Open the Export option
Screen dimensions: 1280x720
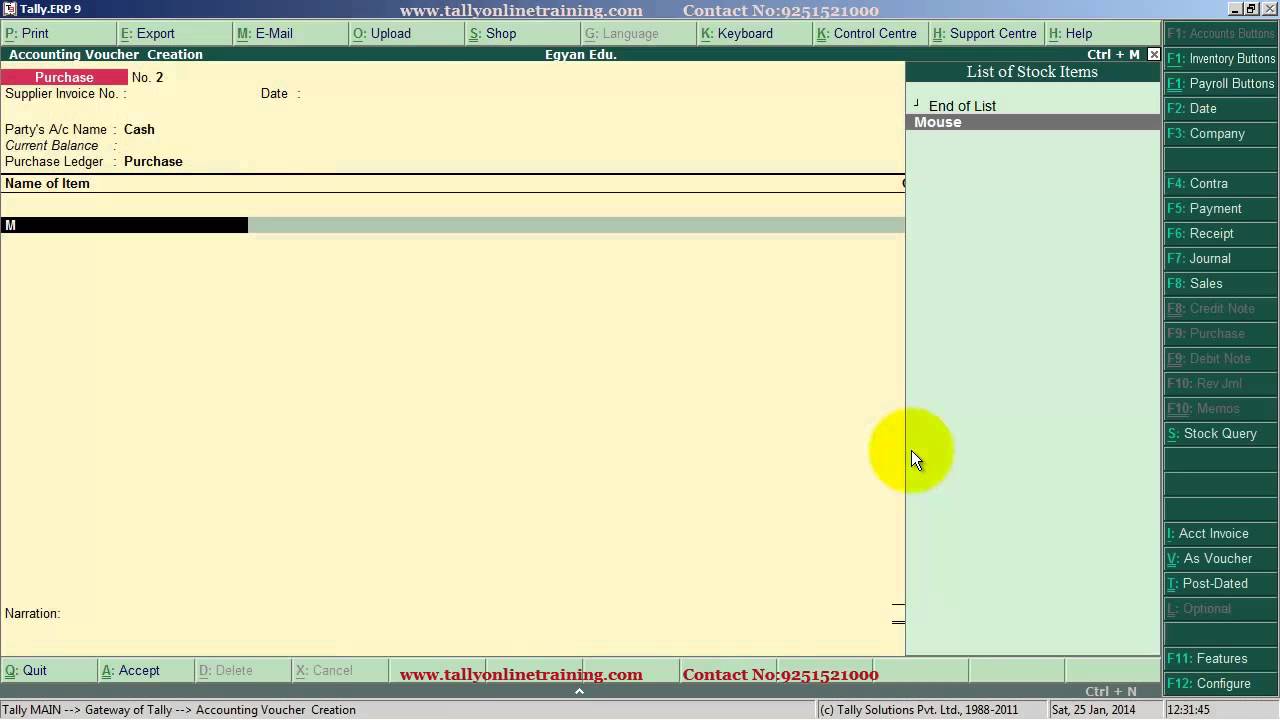tap(174, 33)
